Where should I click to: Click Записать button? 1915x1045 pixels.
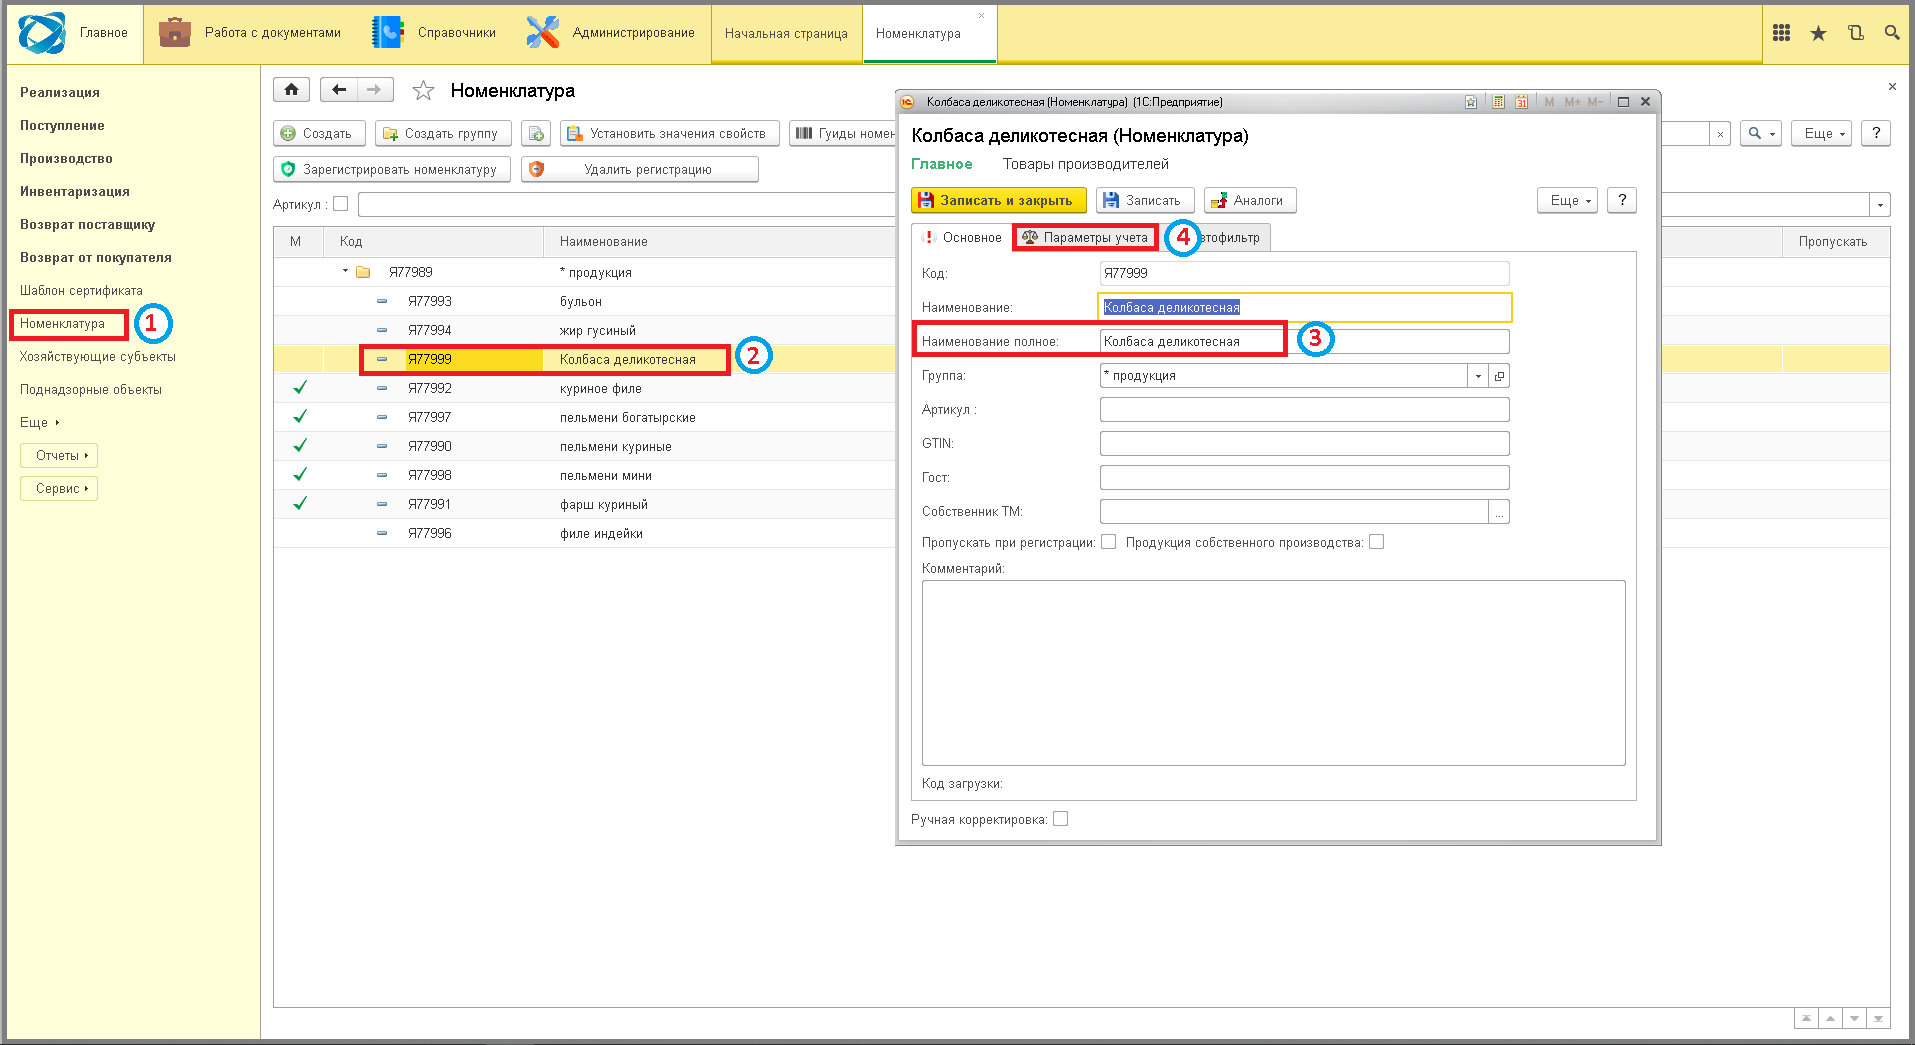1145,200
